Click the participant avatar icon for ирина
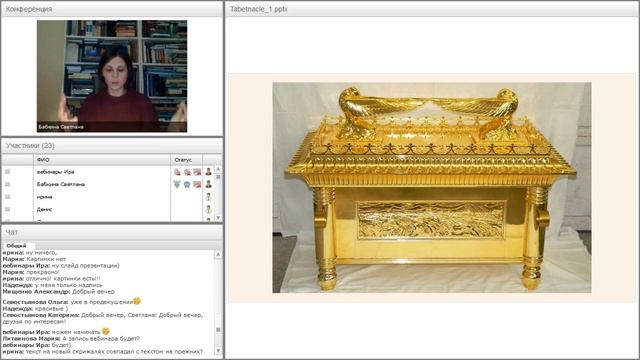The width and height of the screenshot is (640, 360). [x=209, y=197]
